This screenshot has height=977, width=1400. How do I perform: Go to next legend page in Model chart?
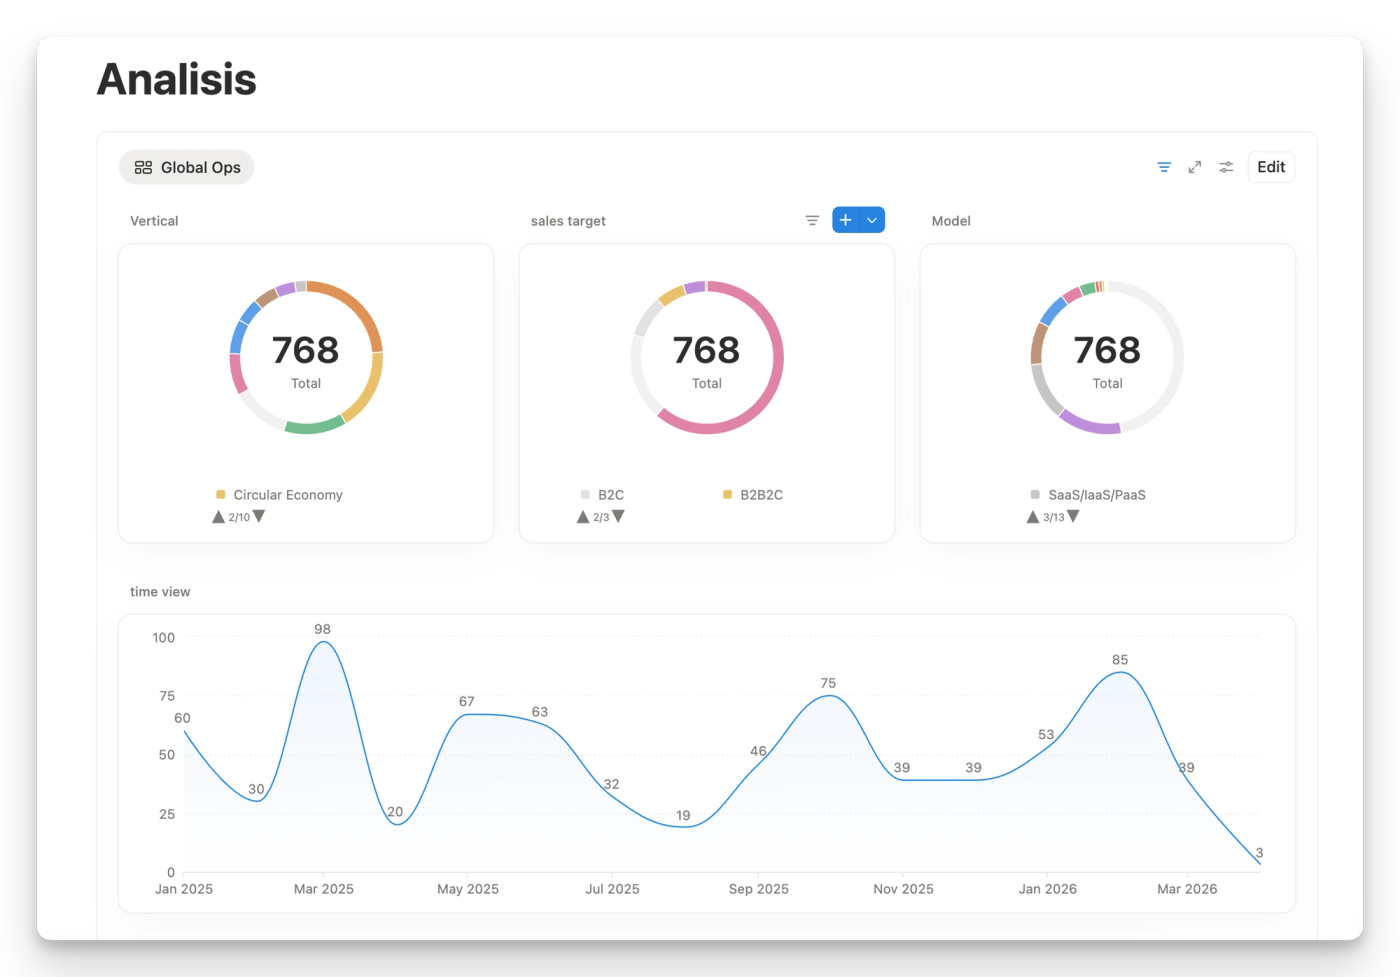(x=1073, y=517)
